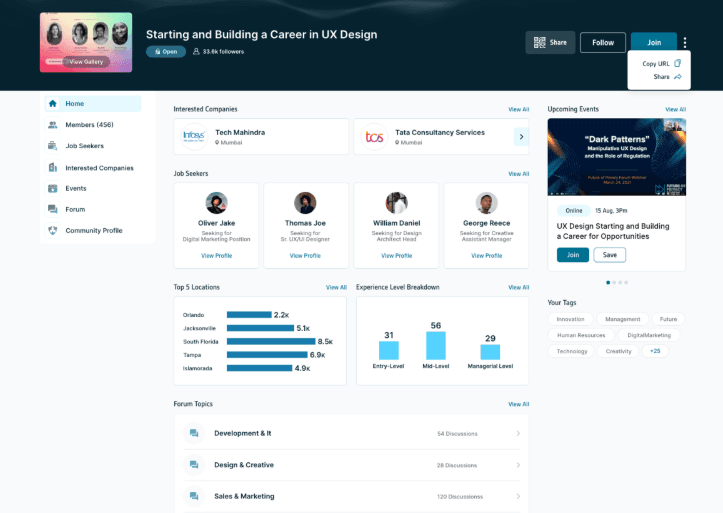Expand Design & Creative topic chevron
The image size is (723, 513).
[518, 465]
